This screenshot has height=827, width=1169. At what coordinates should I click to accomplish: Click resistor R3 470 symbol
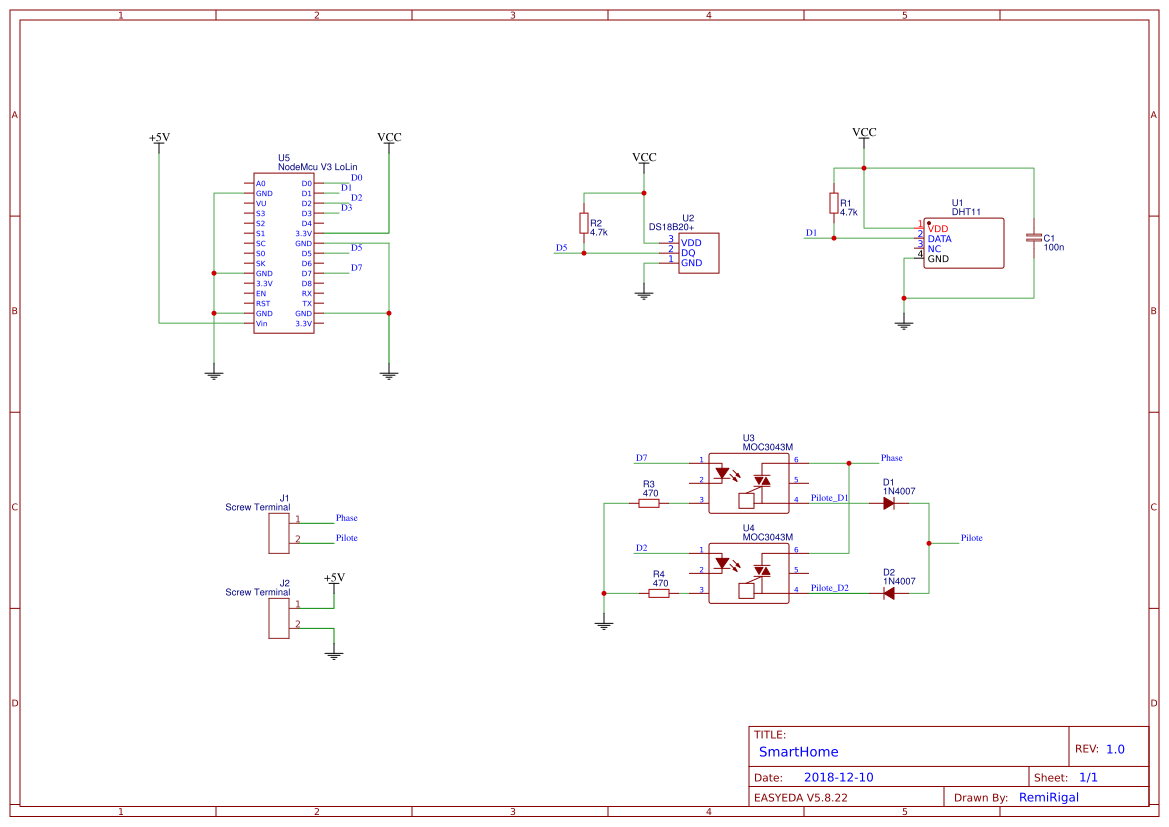point(649,503)
